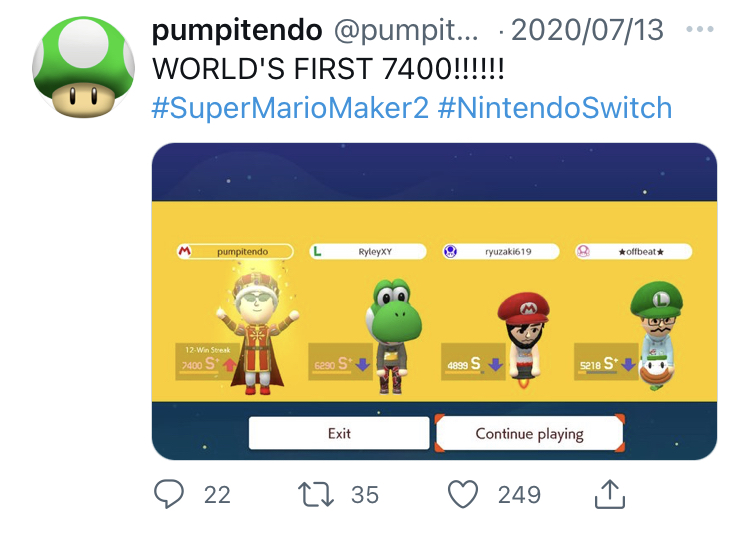The width and height of the screenshot is (750, 537).
Task: Click the ryuzaki619 player name tag
Action: click(506, 252)
